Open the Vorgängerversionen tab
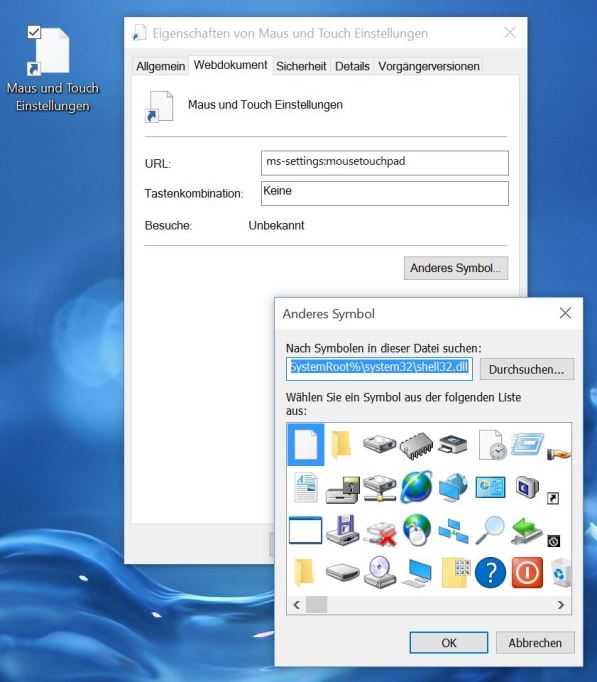597x682 pixels. coord(429,66)
